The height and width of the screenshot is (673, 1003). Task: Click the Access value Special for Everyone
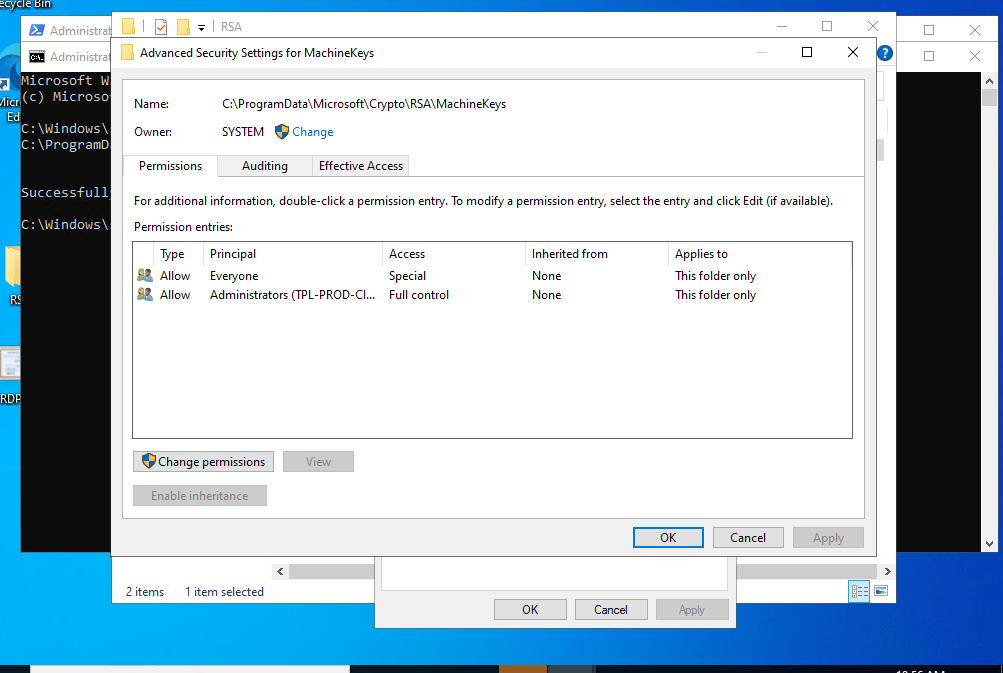point(407,276)
